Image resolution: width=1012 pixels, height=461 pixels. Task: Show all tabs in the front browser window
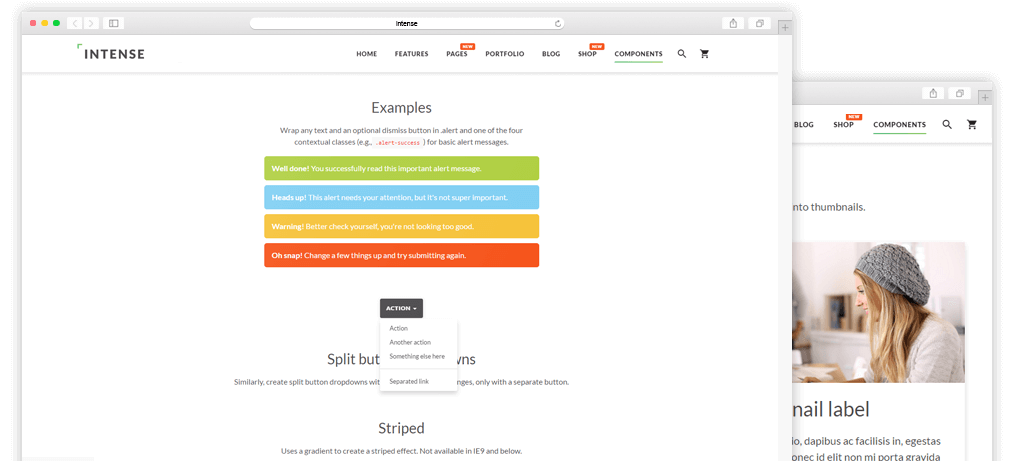[x=760, y=23]
